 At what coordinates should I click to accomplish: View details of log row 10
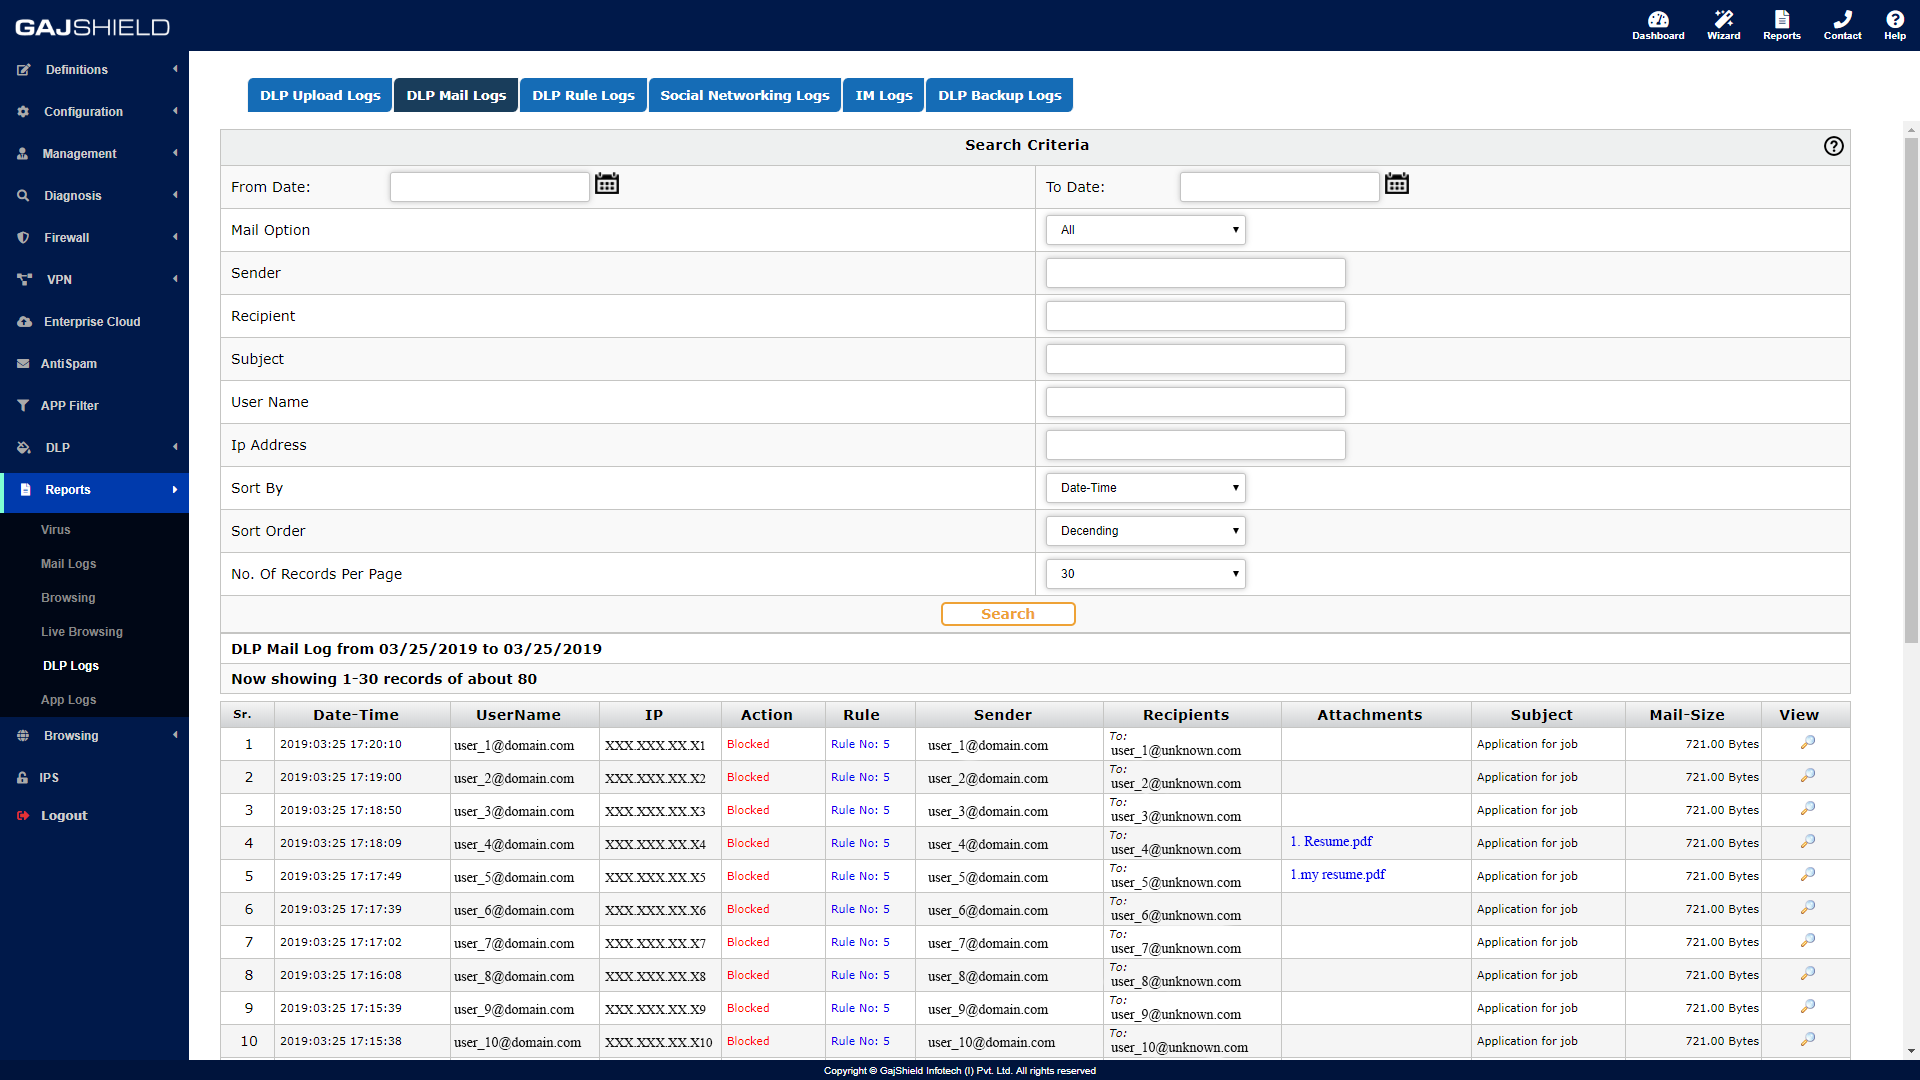[x=1808, y=1039]
